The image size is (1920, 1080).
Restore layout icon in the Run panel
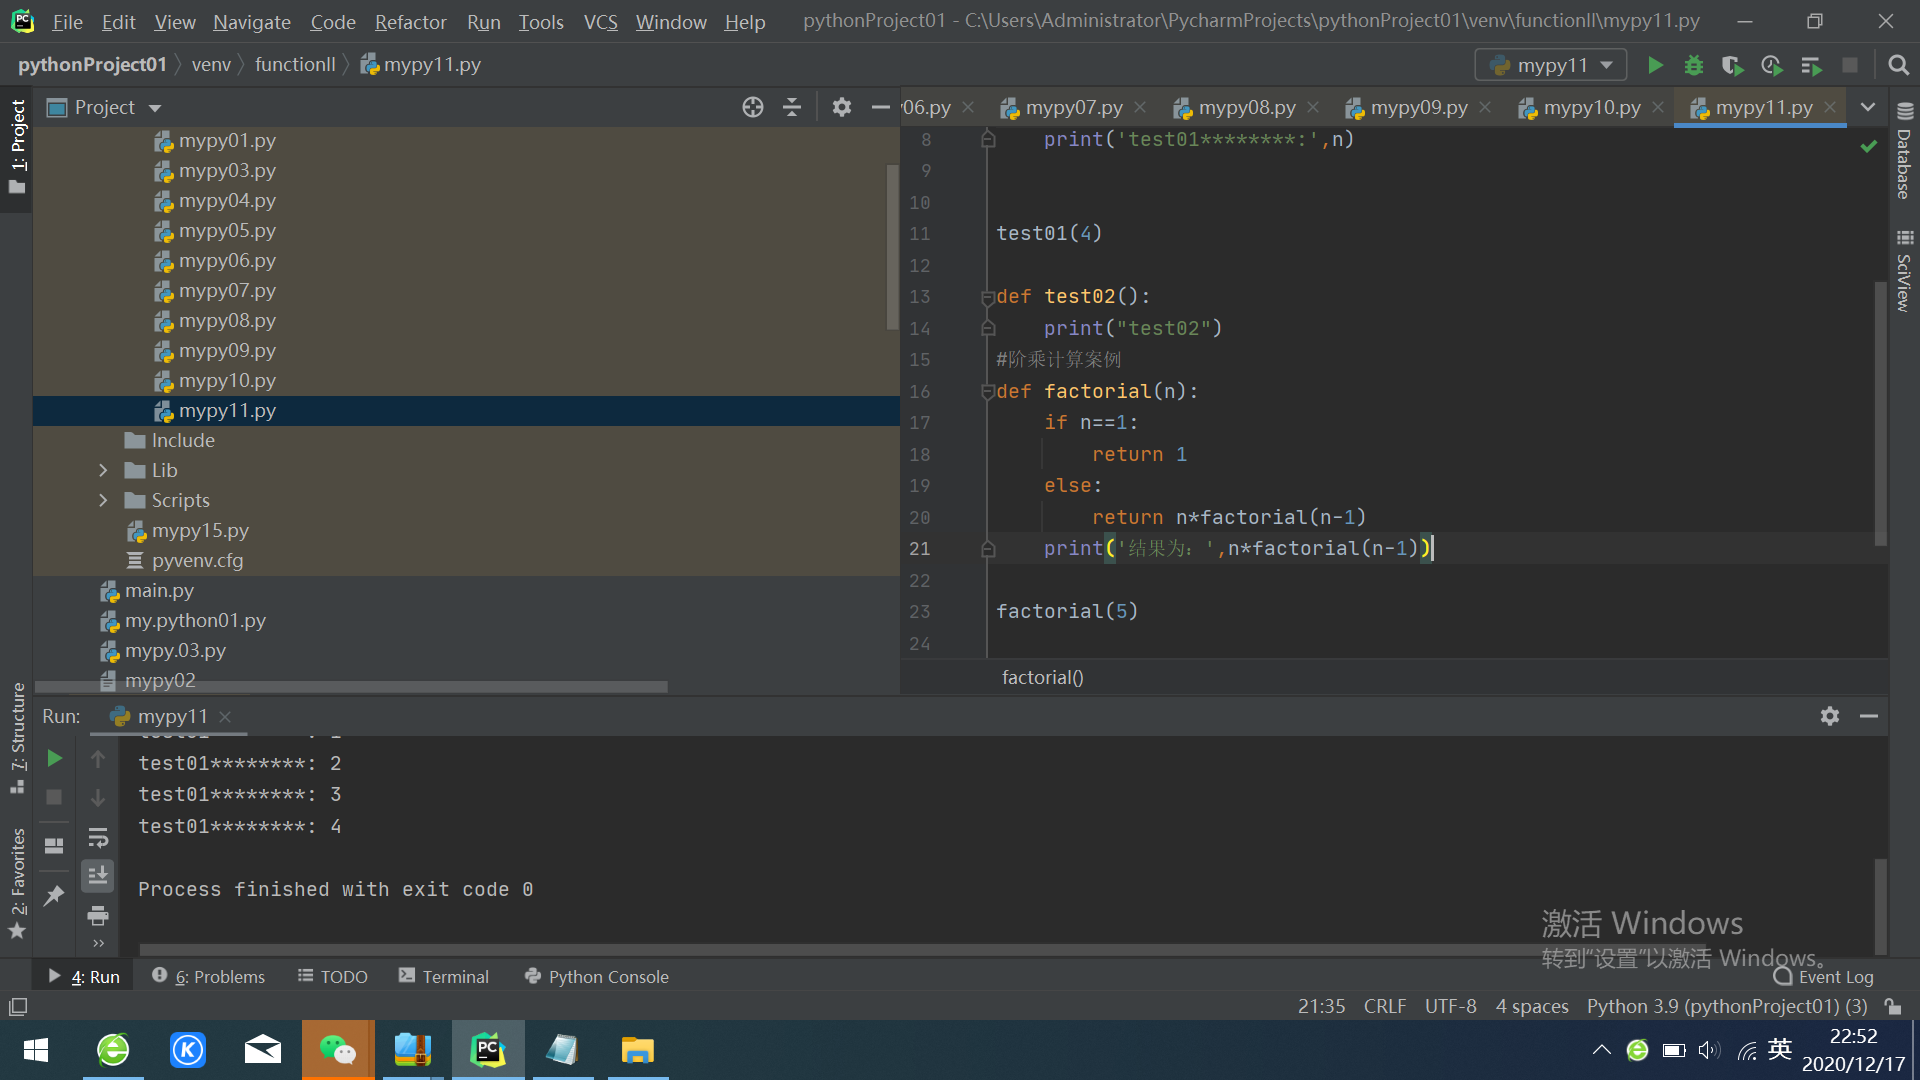[x=55, y=846]
